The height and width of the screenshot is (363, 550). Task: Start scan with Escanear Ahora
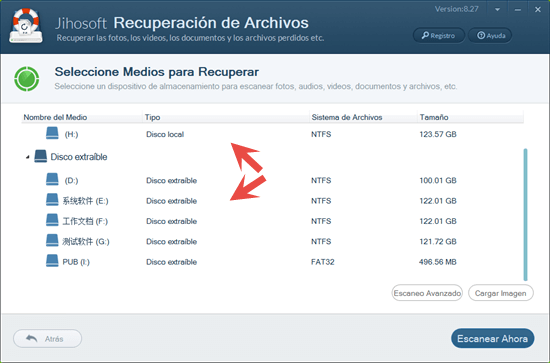coord(492,338)
